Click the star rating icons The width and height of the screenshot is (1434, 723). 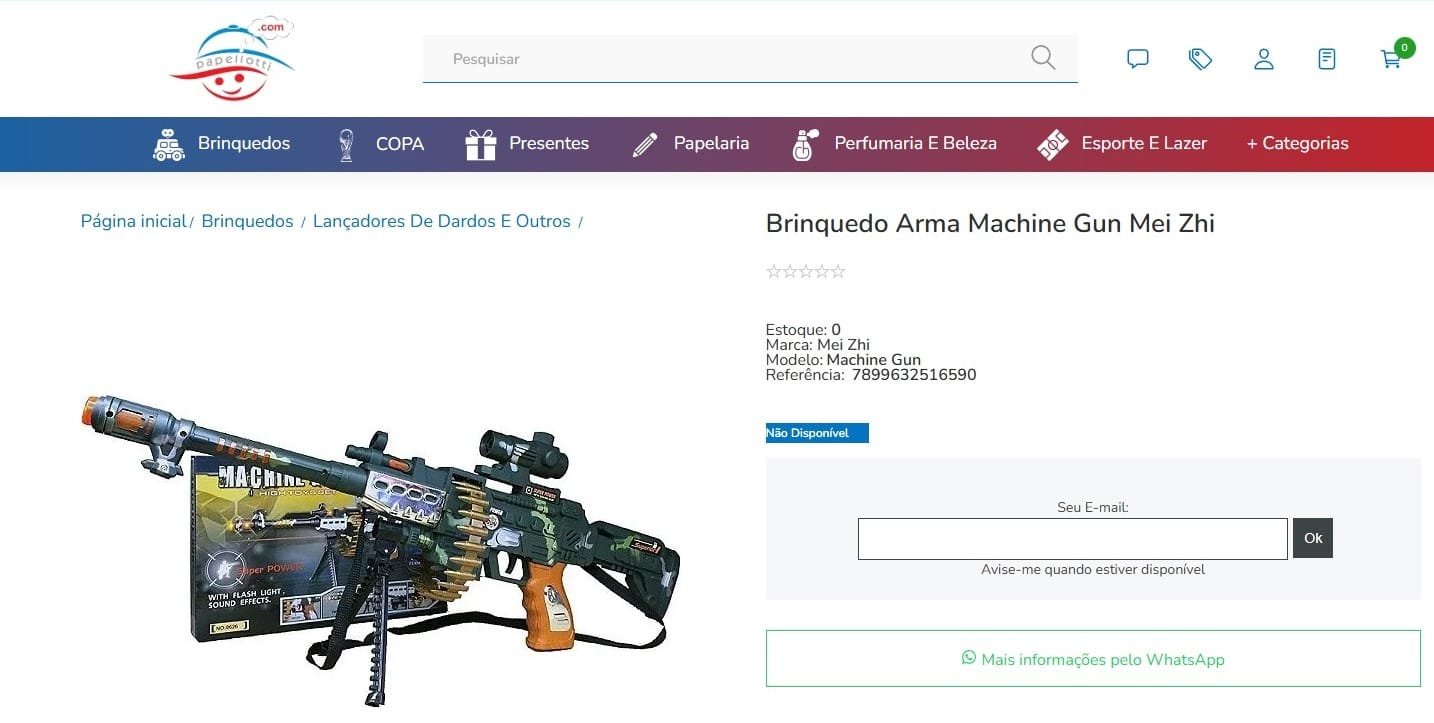806,272
